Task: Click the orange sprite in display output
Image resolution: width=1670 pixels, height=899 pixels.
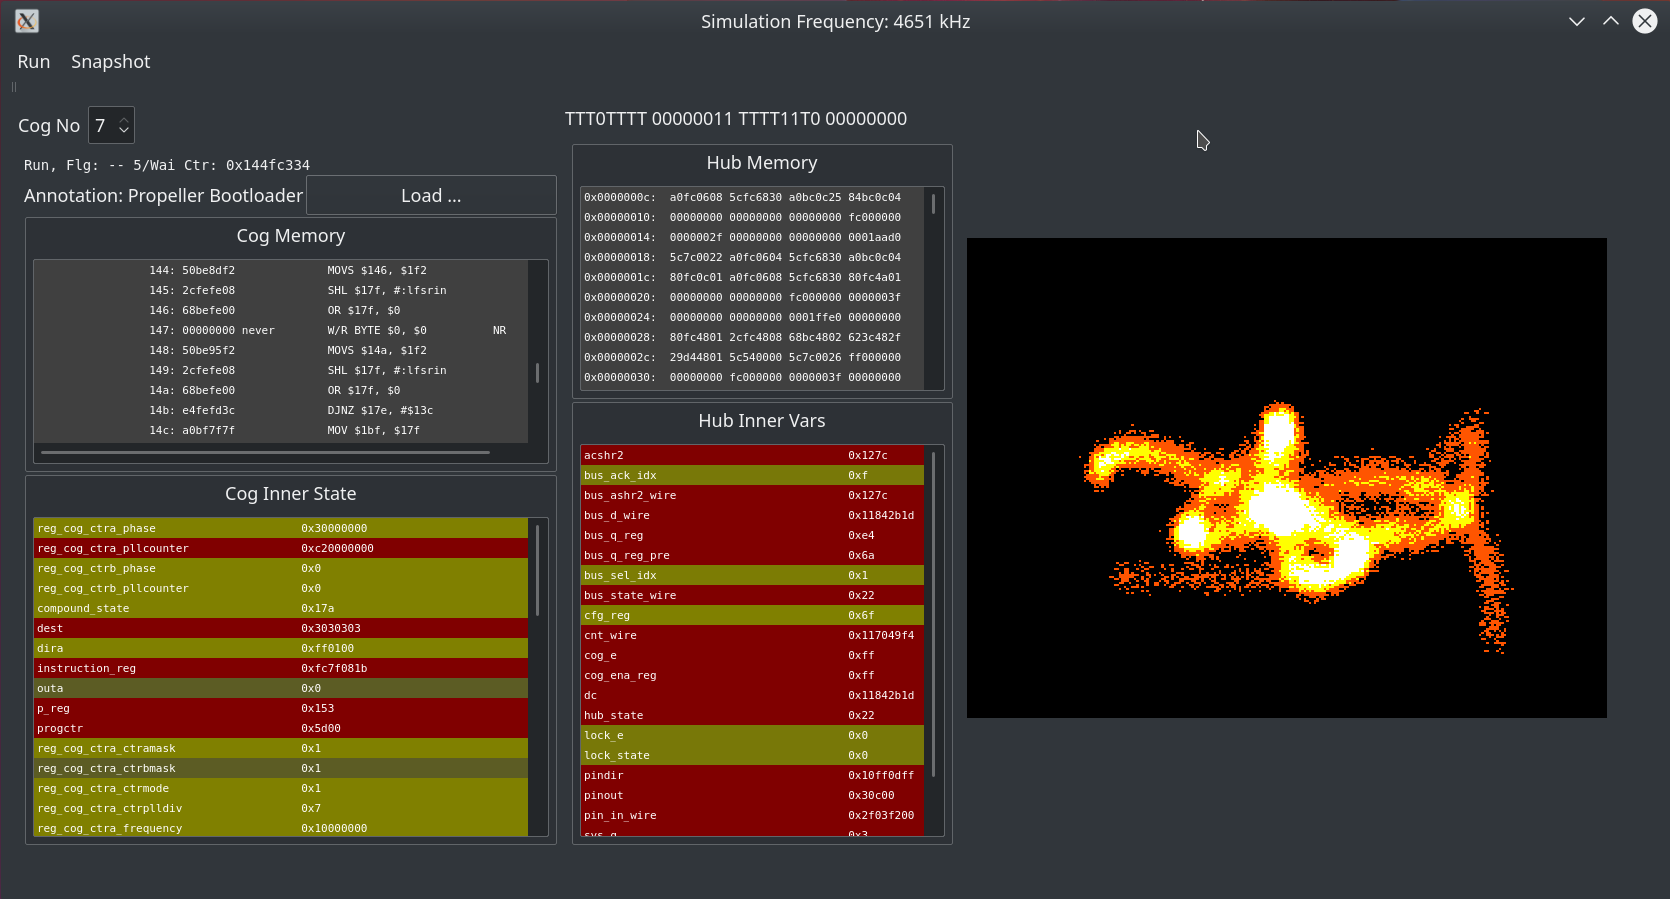Action: [x=1280, y=510]
